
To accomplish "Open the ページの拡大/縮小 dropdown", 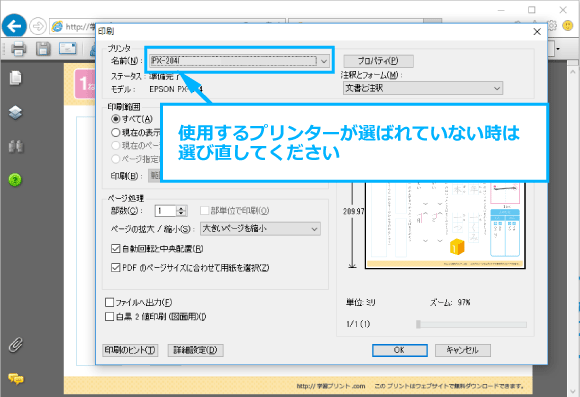I will coord(260,229).
